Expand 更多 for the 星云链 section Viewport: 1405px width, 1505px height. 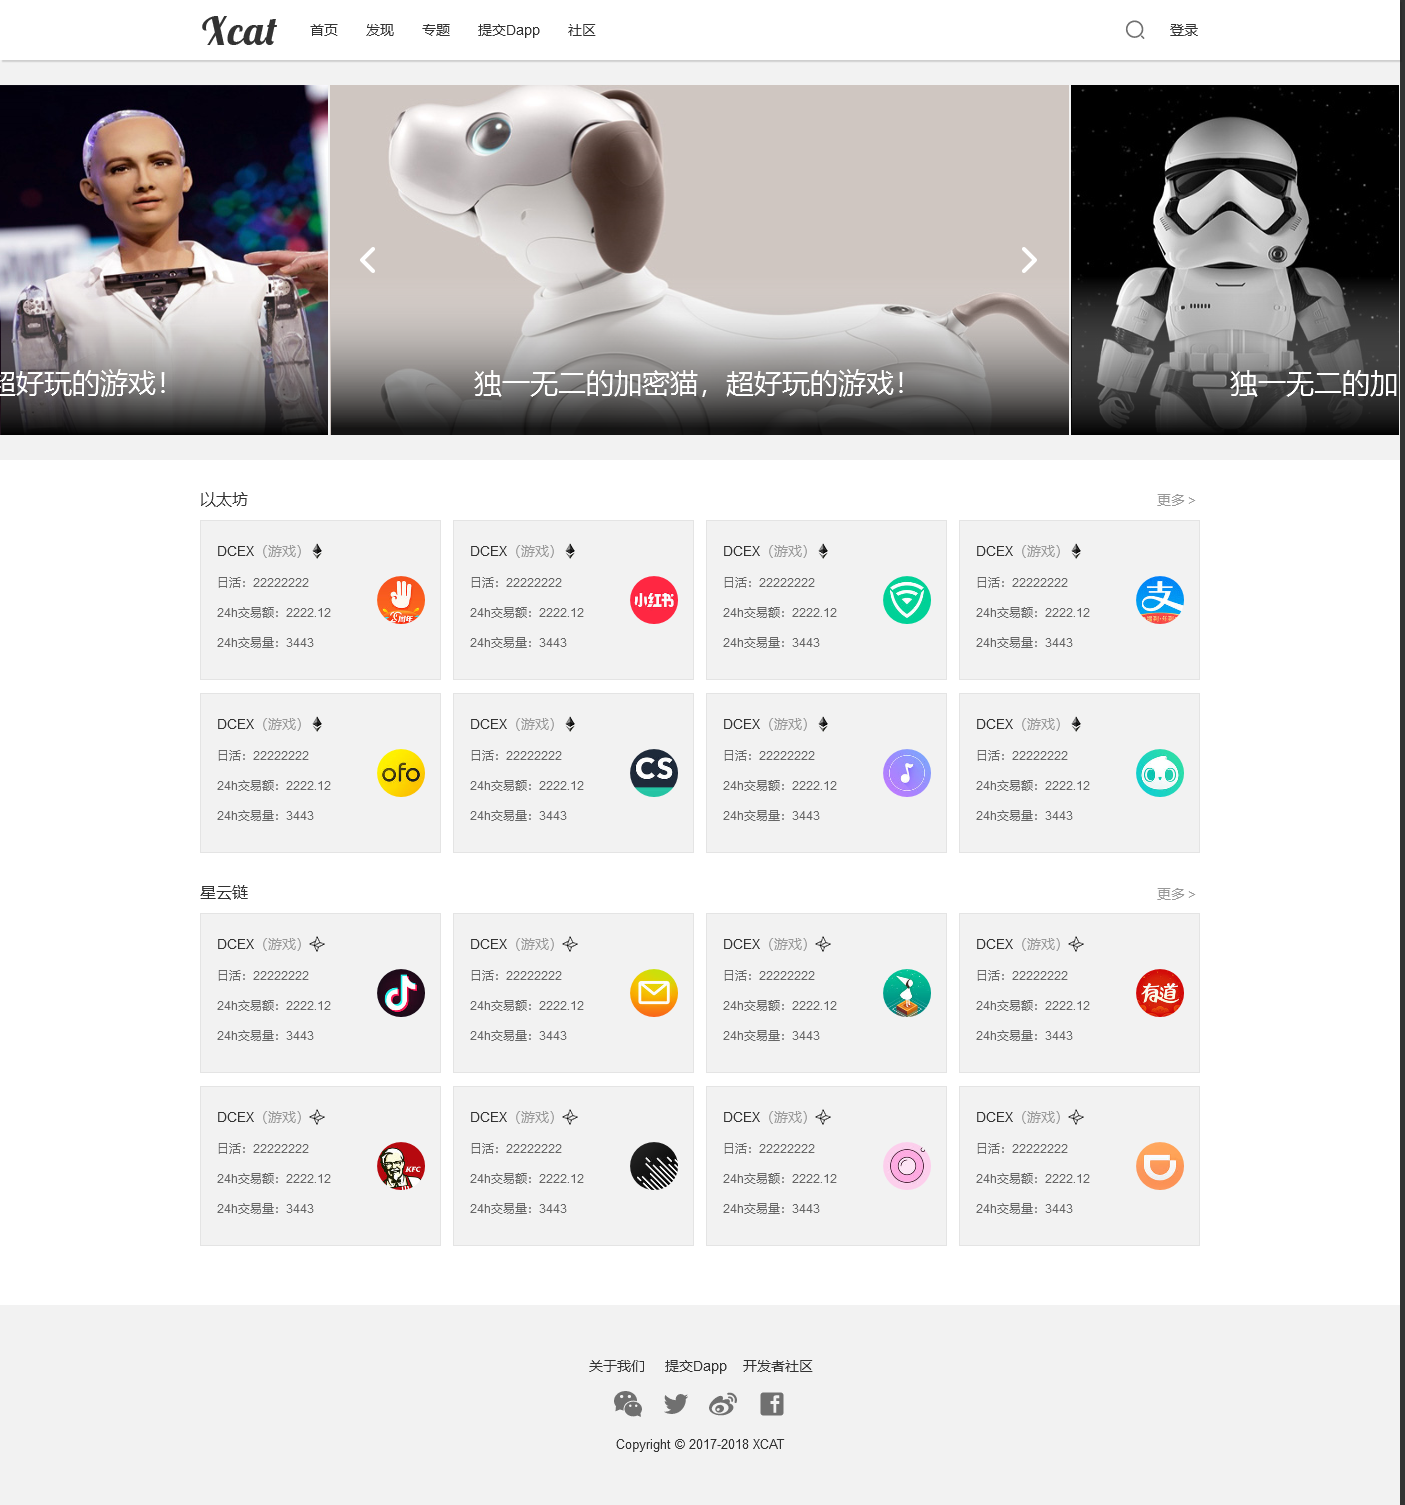1176,894
